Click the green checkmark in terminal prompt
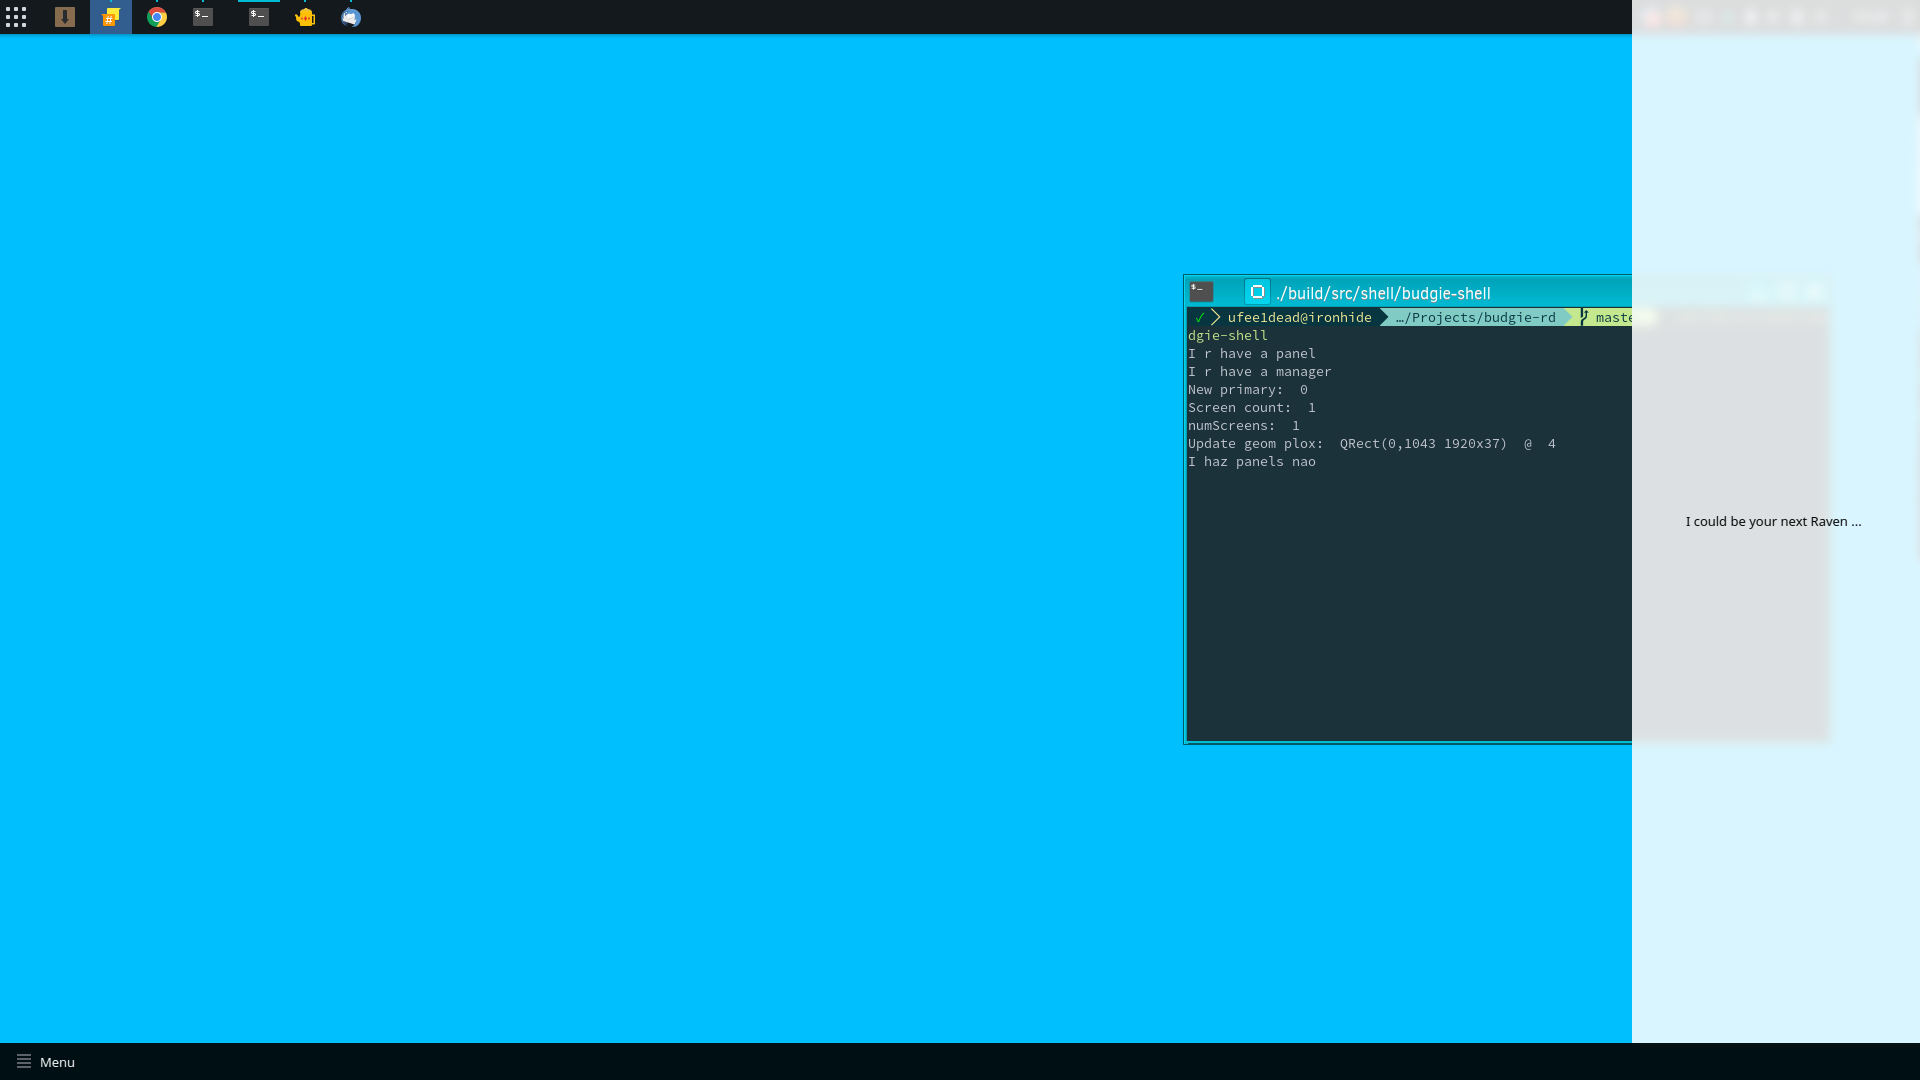This screenshot has height=1080, width=1920. click(1199, 317)
